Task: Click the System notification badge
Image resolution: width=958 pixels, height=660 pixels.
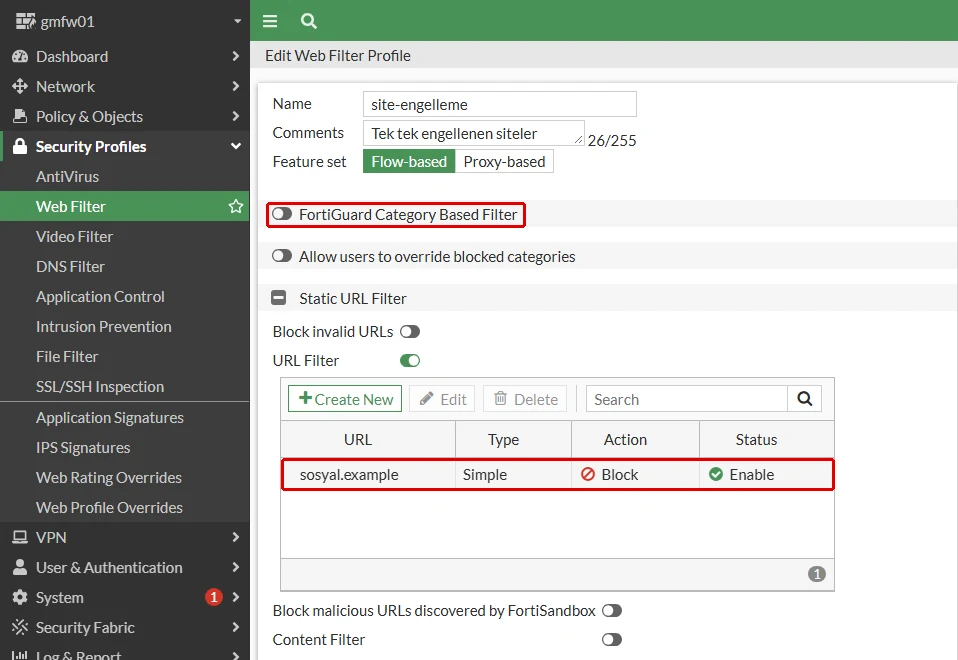Action: click(x=213, y=597)
